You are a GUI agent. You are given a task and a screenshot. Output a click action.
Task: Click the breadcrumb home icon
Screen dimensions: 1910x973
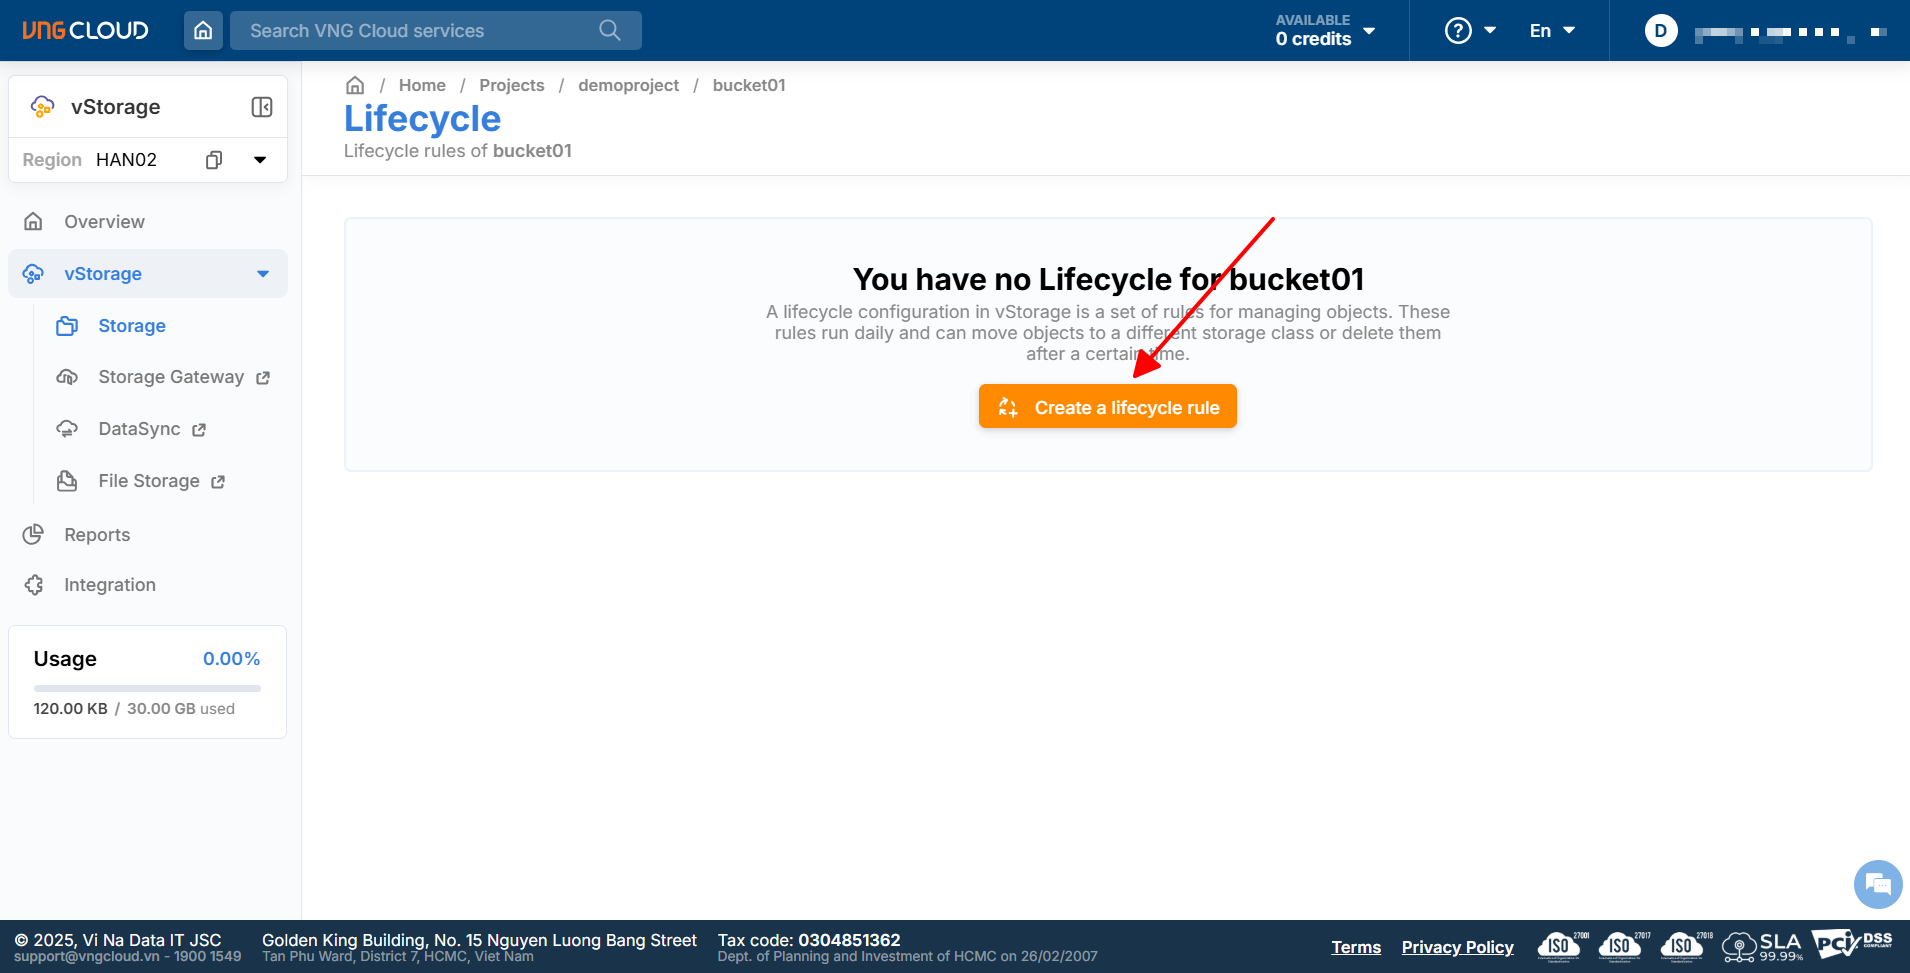[x=355, y=86]
